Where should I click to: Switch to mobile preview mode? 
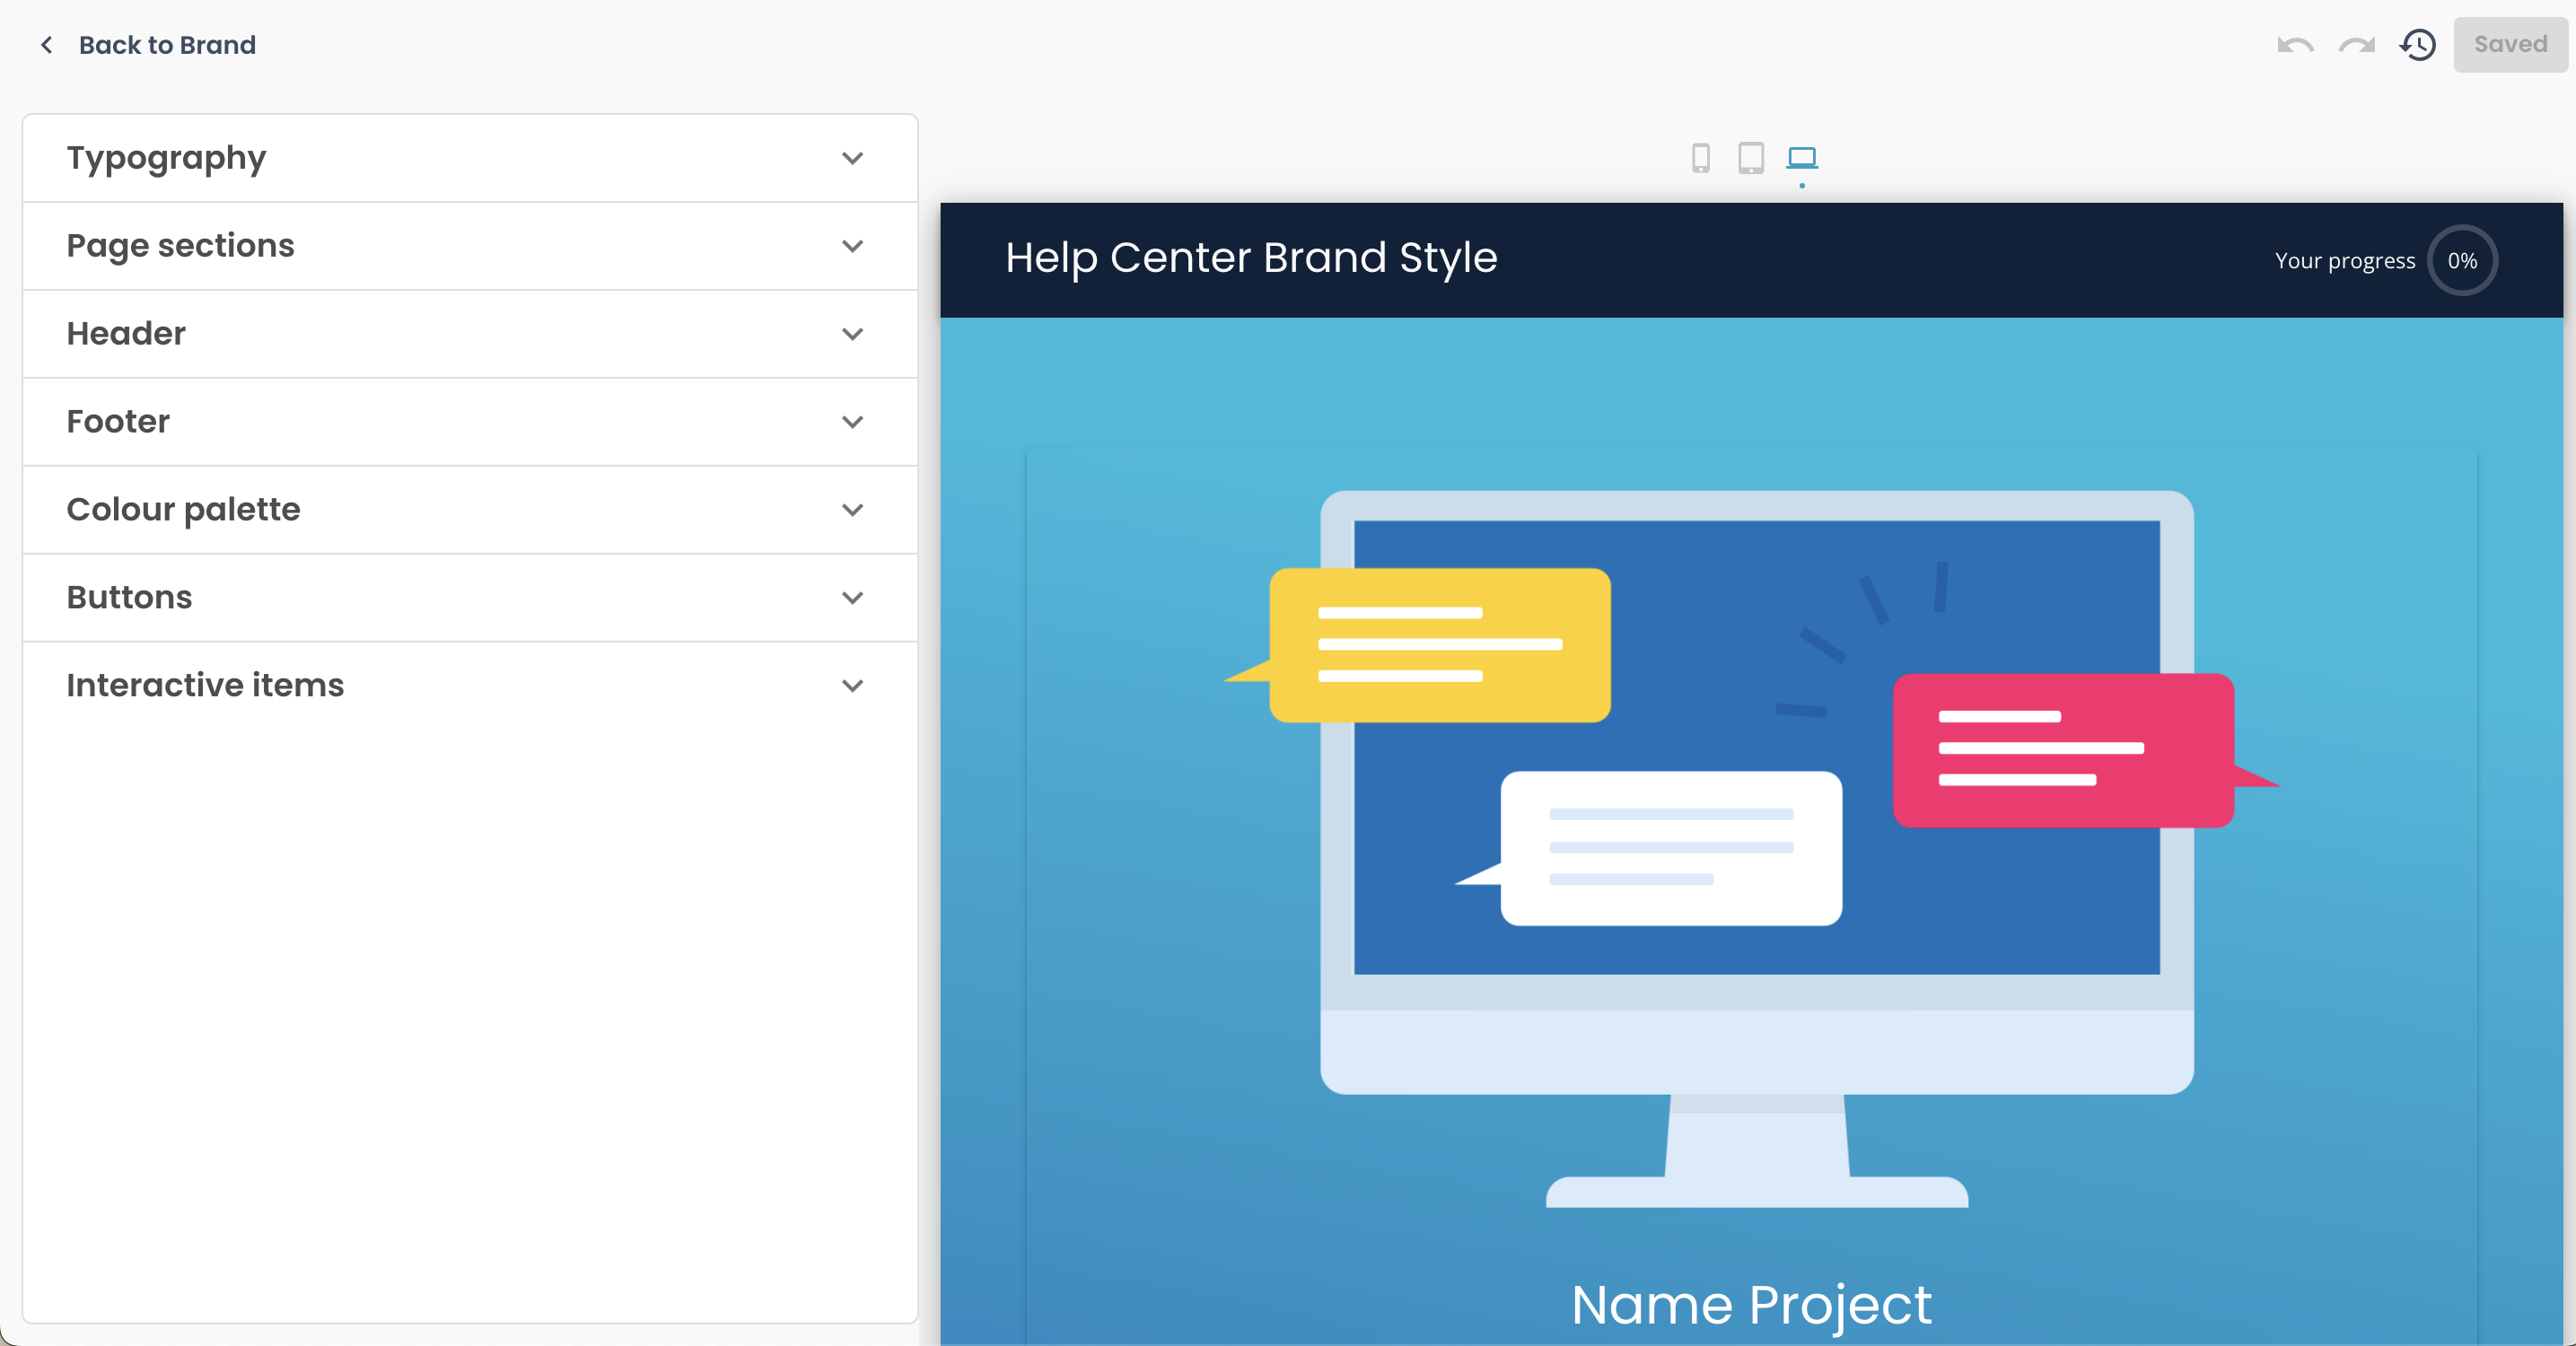coord(1702,158)
